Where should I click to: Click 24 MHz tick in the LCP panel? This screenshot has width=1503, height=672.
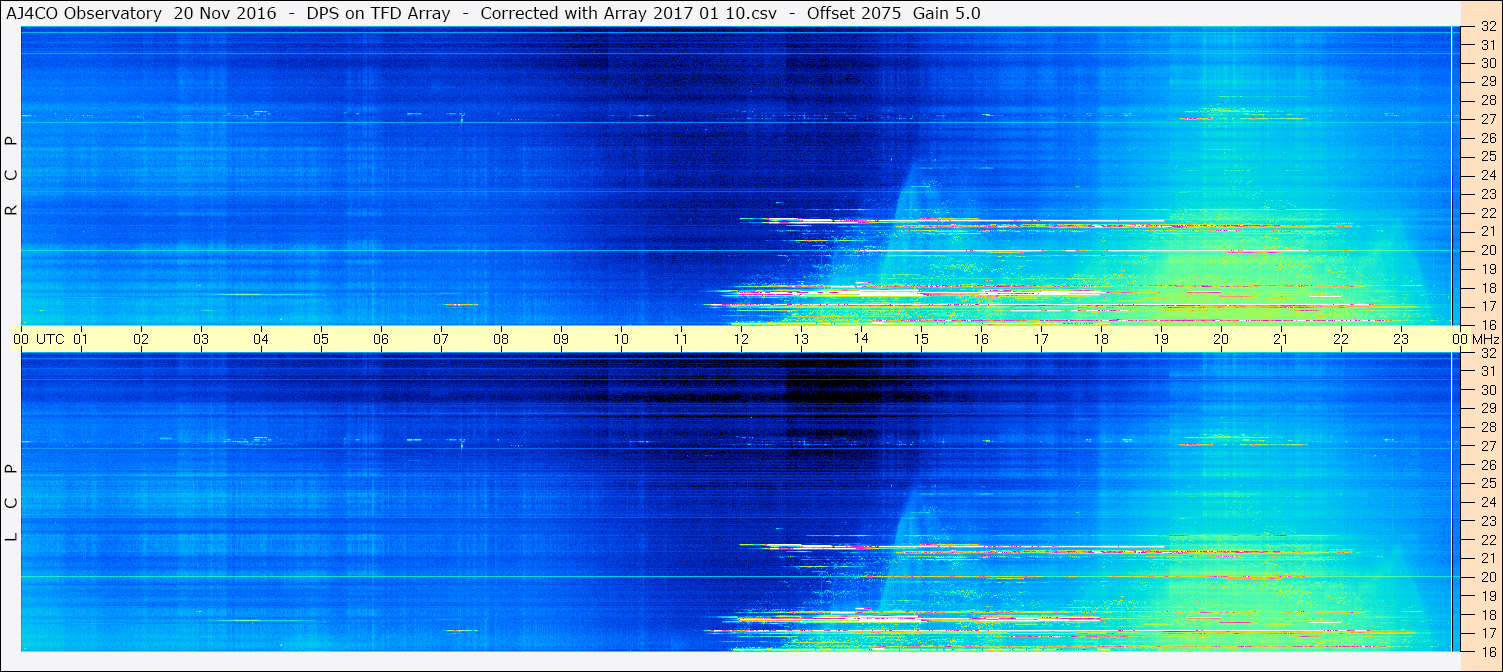[1487, 502]
